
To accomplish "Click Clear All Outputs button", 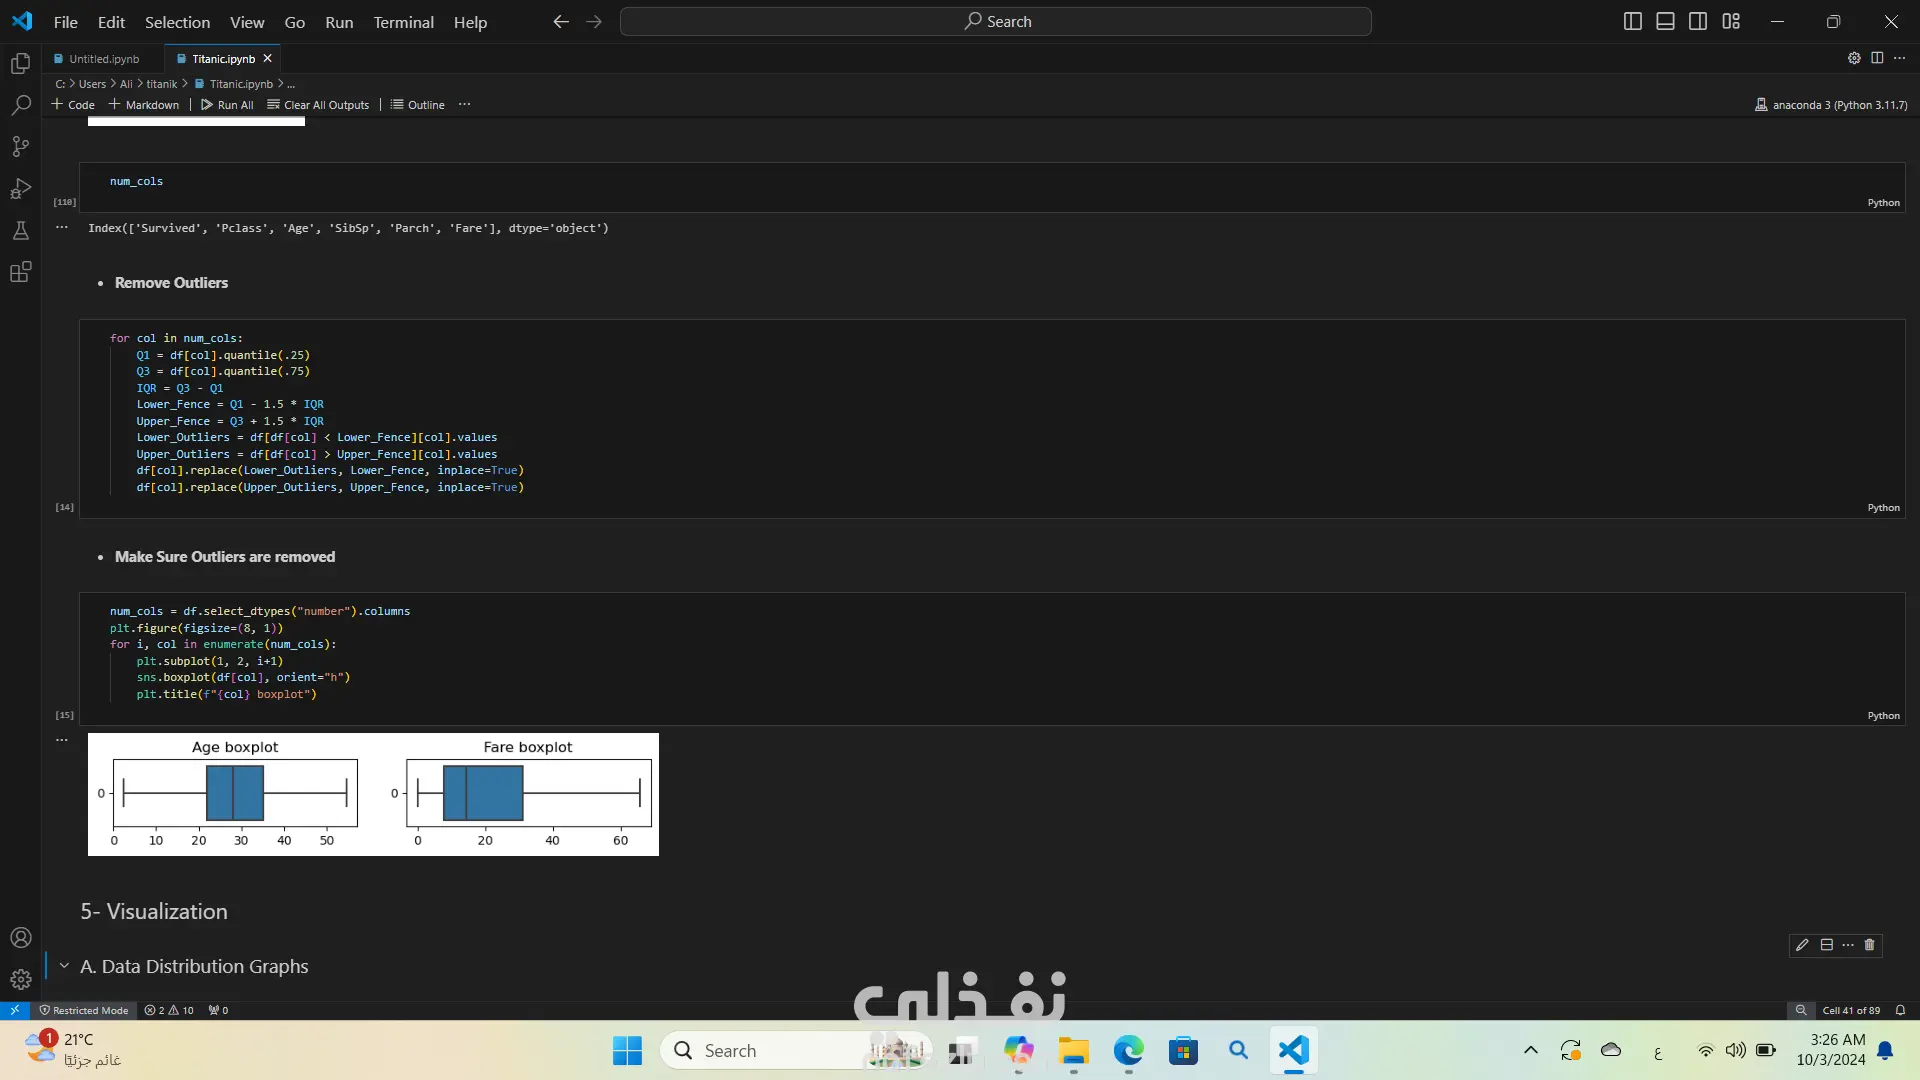I will 318,105.
